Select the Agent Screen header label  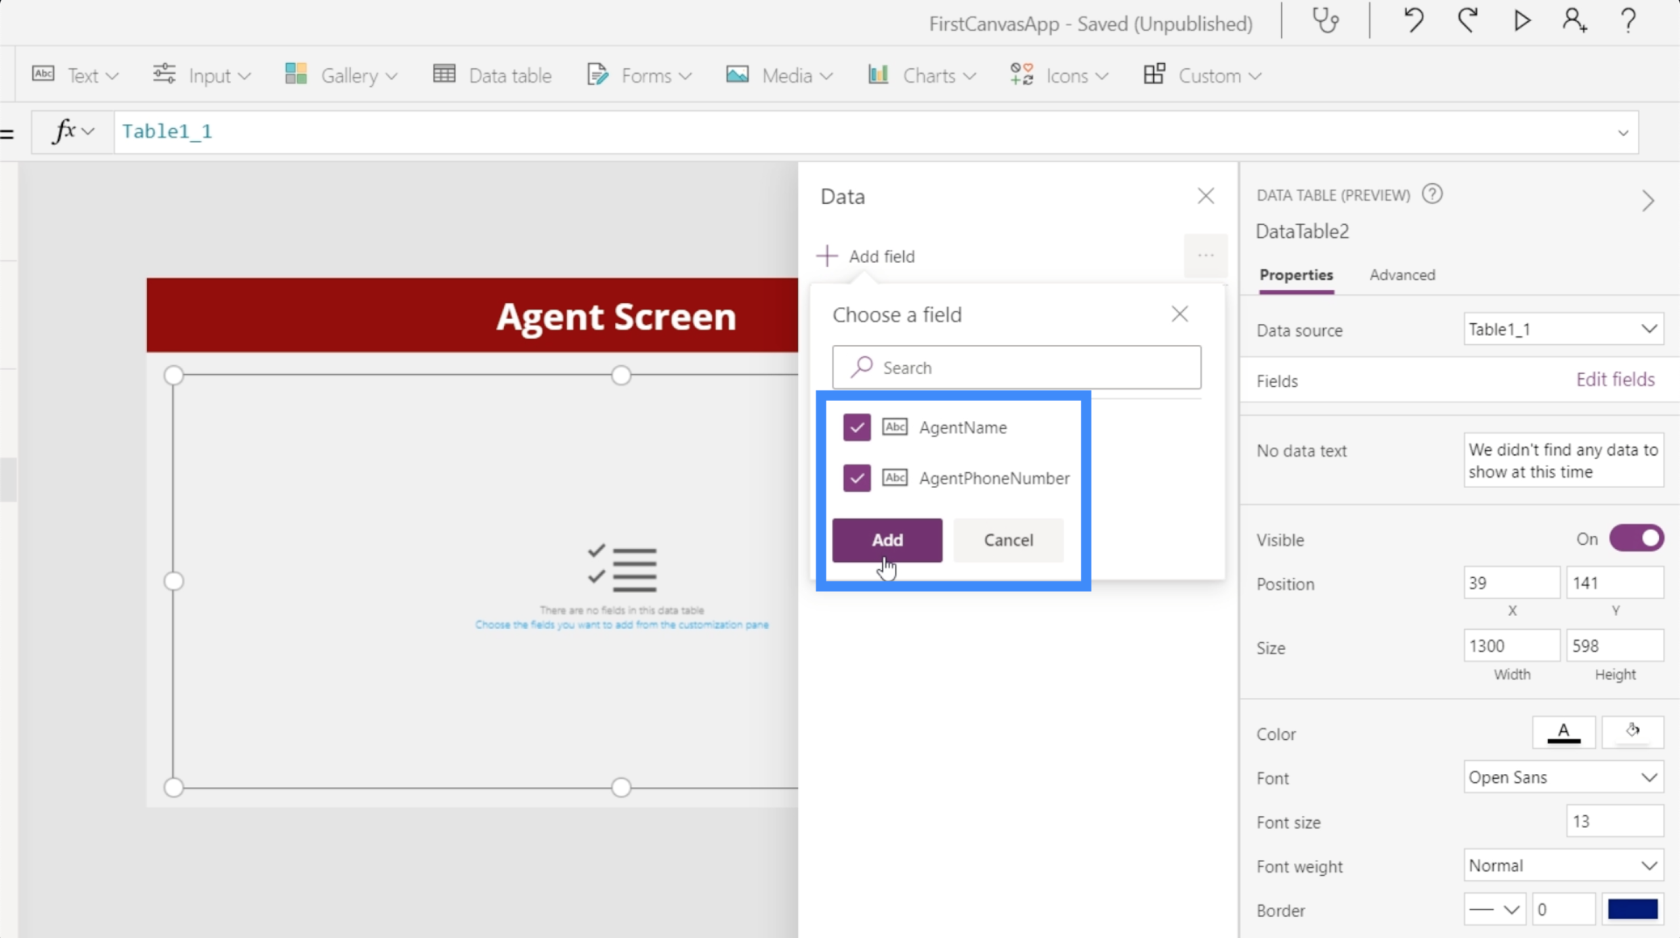click(616, 316)
